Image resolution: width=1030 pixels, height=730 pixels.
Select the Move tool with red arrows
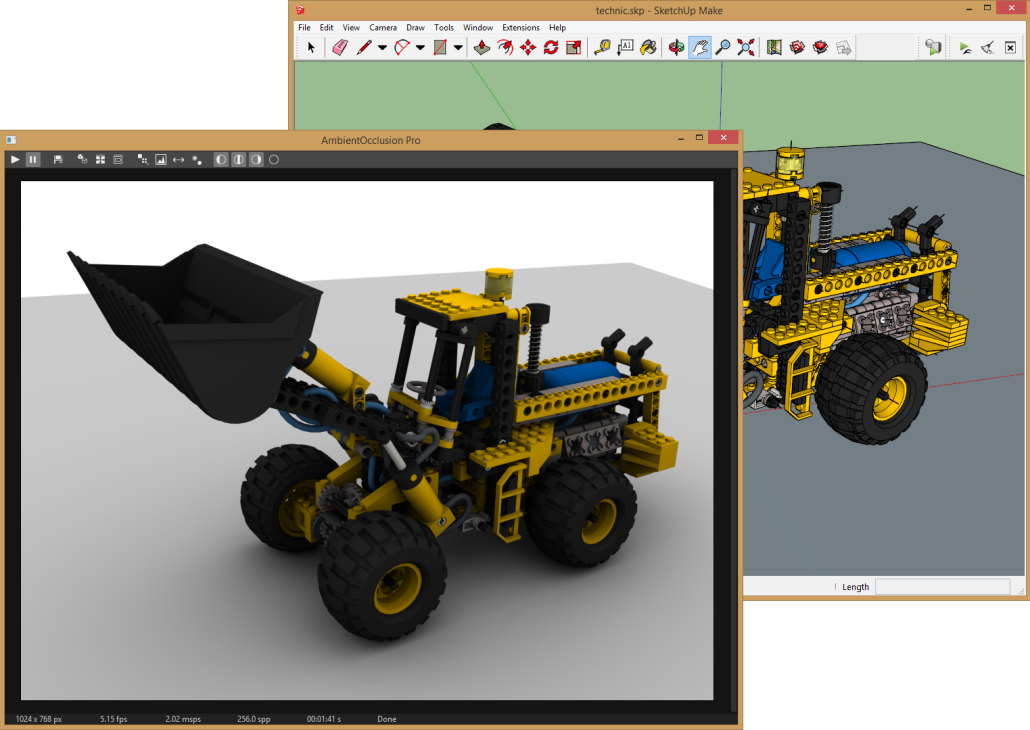(528, 47)
